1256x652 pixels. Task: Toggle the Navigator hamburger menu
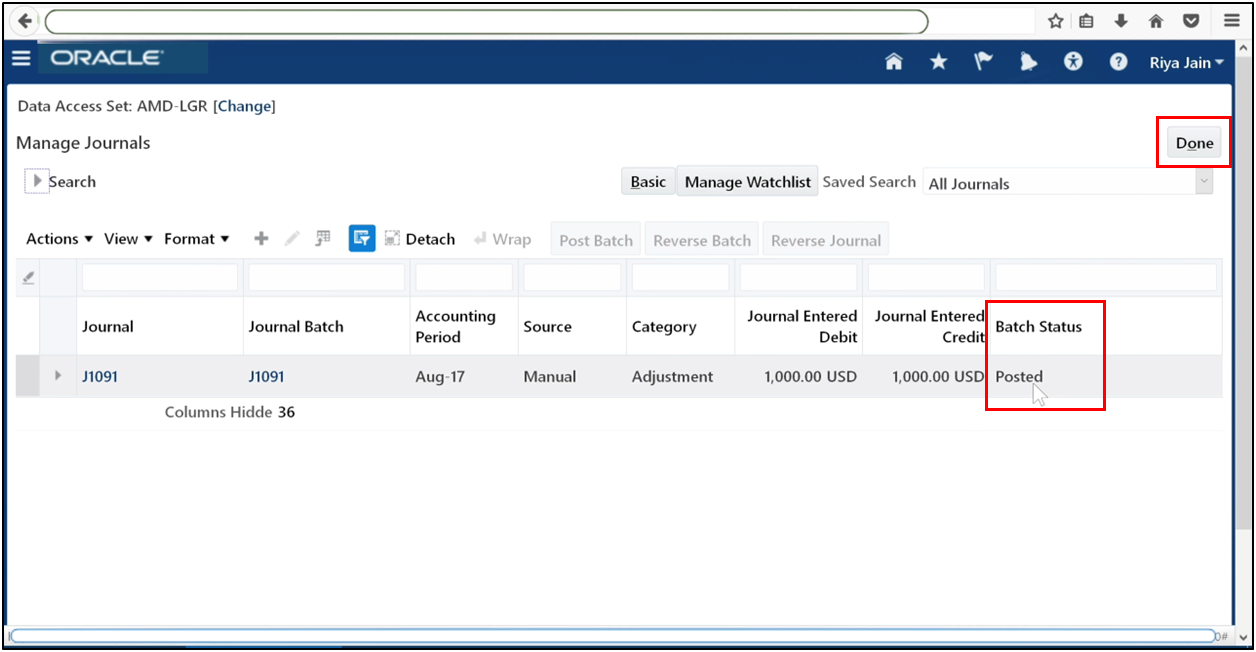21,57
